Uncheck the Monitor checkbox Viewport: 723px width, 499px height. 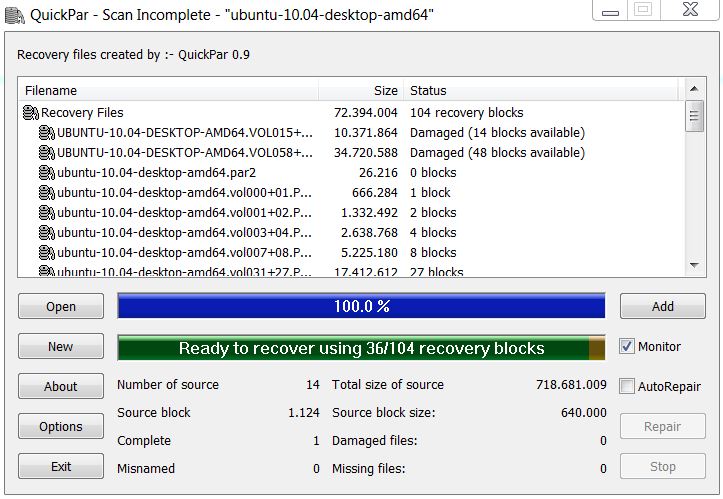pos(627,346)
